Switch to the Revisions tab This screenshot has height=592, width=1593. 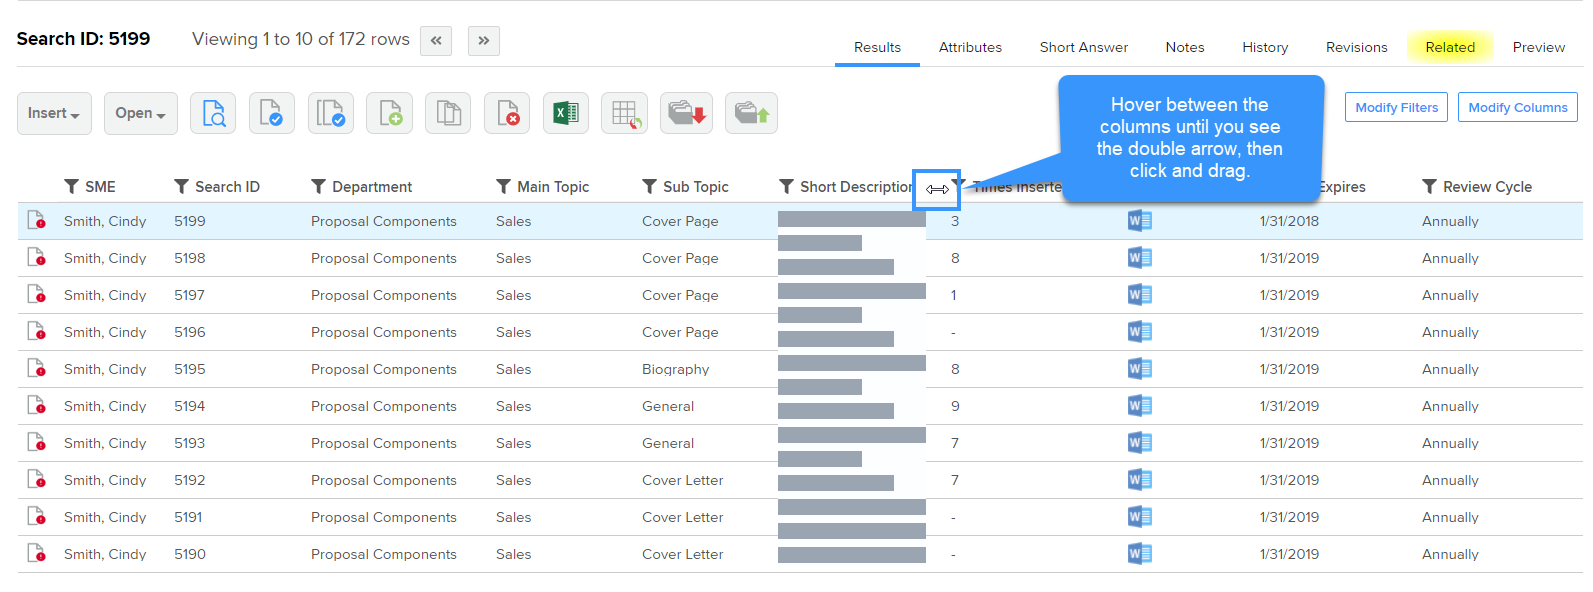pyautogui.click(x=1357, y=47)
